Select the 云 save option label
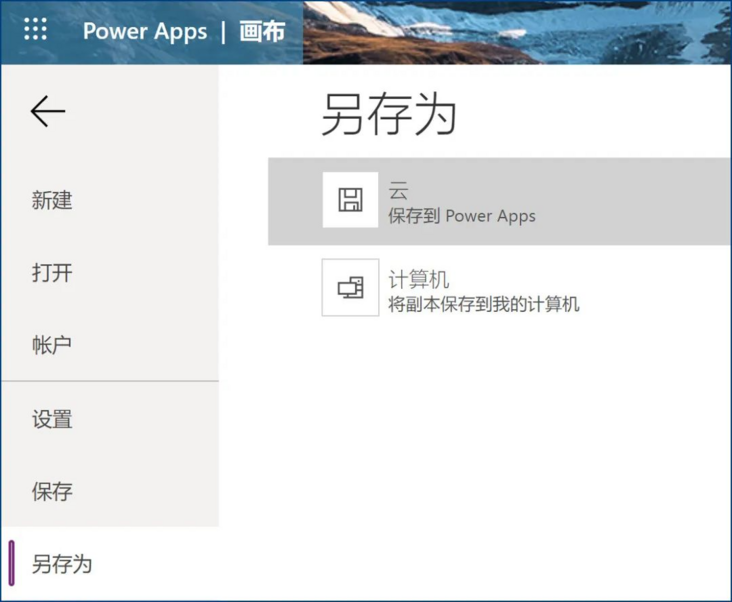Image resolution: width=732 pixels, height=602 pixels. [x=398, y=190]
